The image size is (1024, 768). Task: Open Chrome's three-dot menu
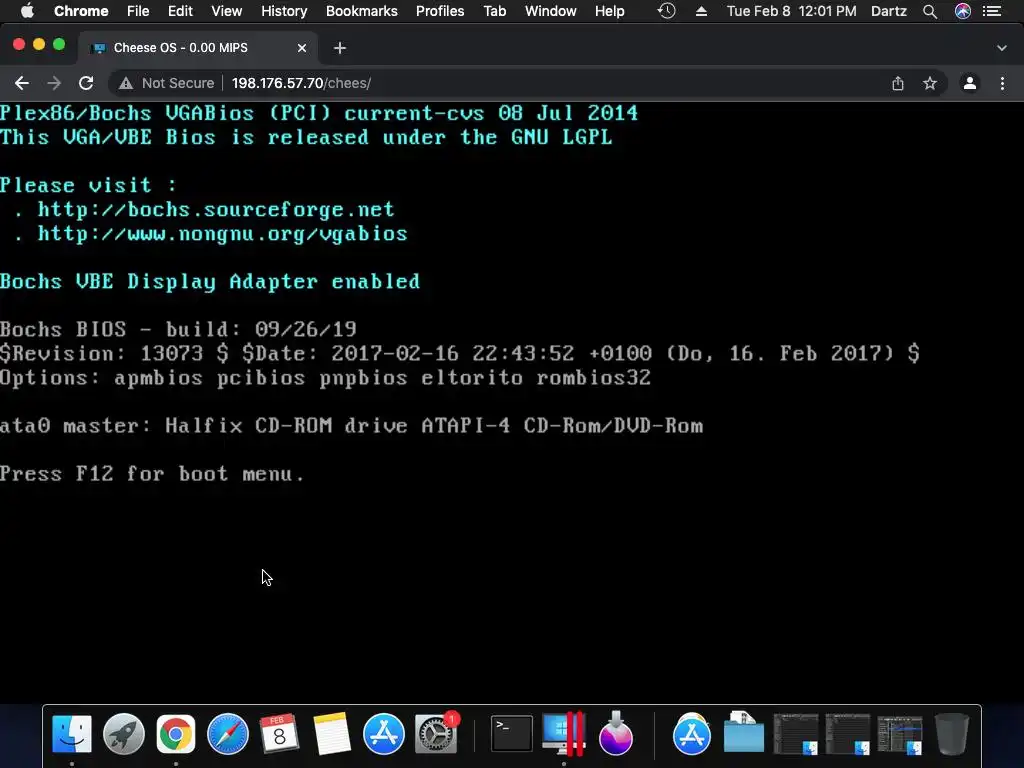(1002, 83)
